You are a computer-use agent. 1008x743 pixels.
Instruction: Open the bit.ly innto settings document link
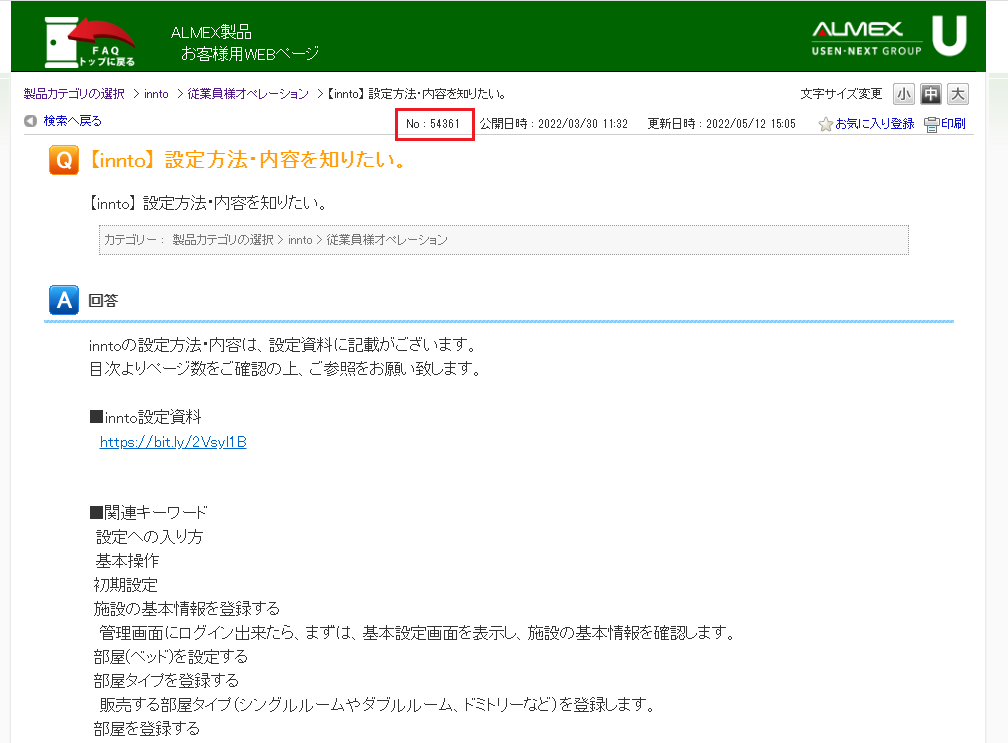click(173, 442)
